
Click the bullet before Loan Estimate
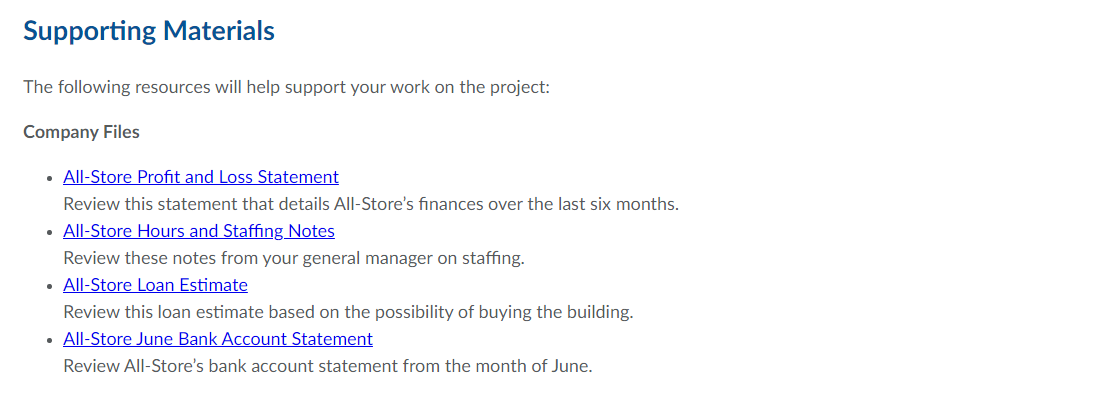(x=50, y=286)
